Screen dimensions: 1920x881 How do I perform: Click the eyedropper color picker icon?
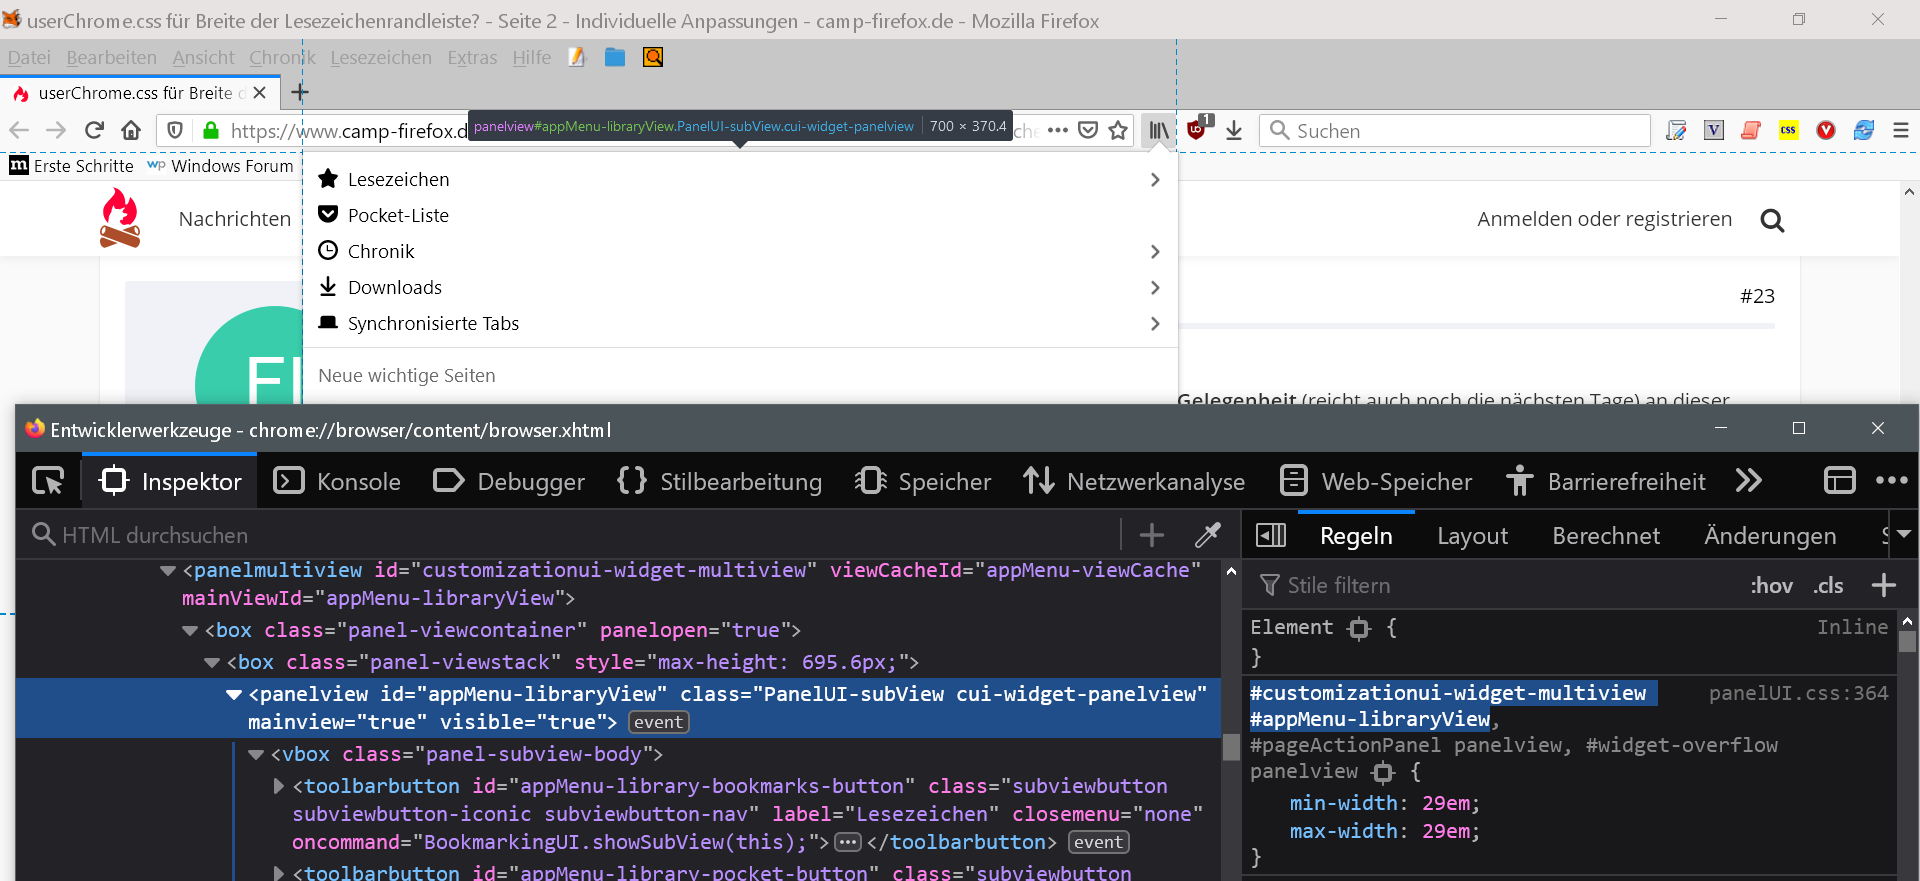[1208, 536]
